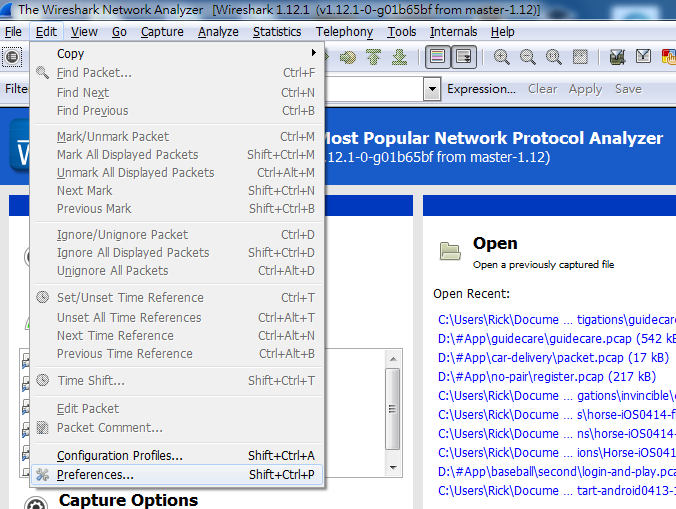Toggle the Colorize packet list button

(437, 57)
